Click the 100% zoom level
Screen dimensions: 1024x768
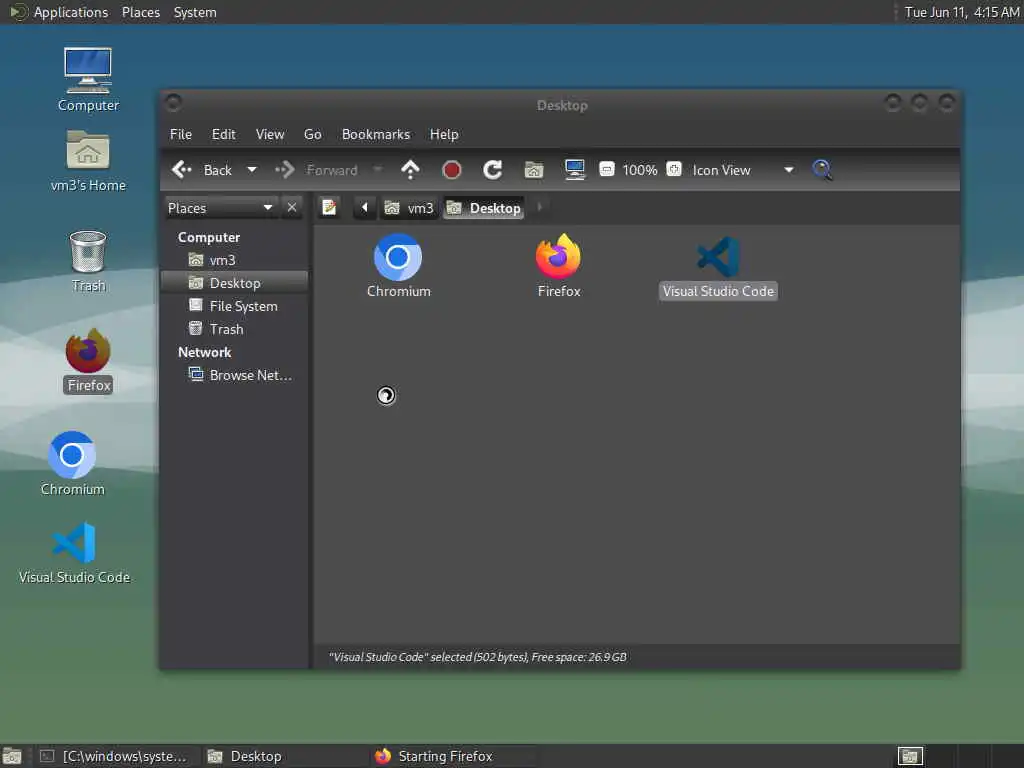coord(639,170)
